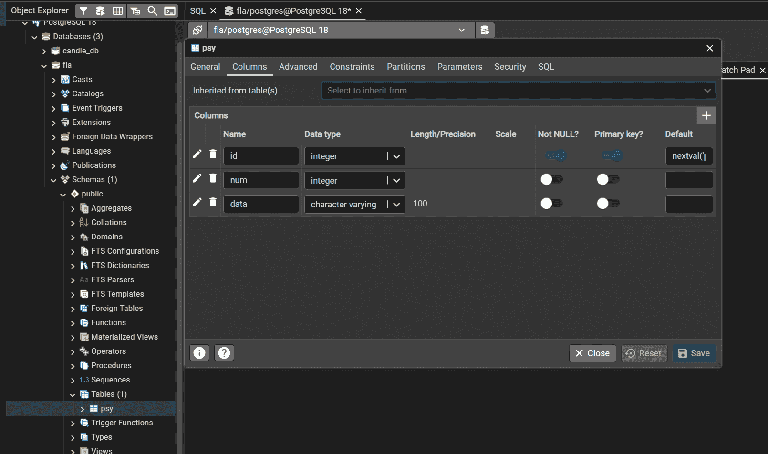Select Trigger Functions in the tree
The height and width of the screenshot is (454, 768).
pyautogui.click(x=122, y=423)
